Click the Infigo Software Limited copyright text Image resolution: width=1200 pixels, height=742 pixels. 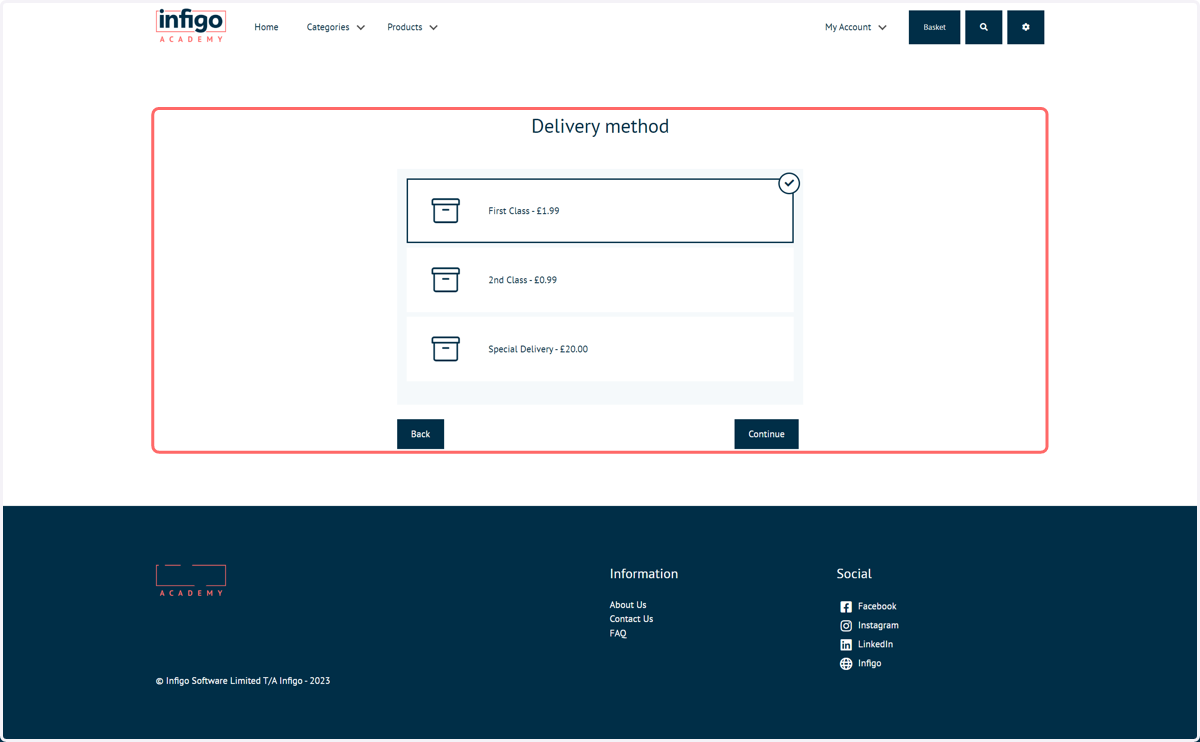[x=243, y=681]
